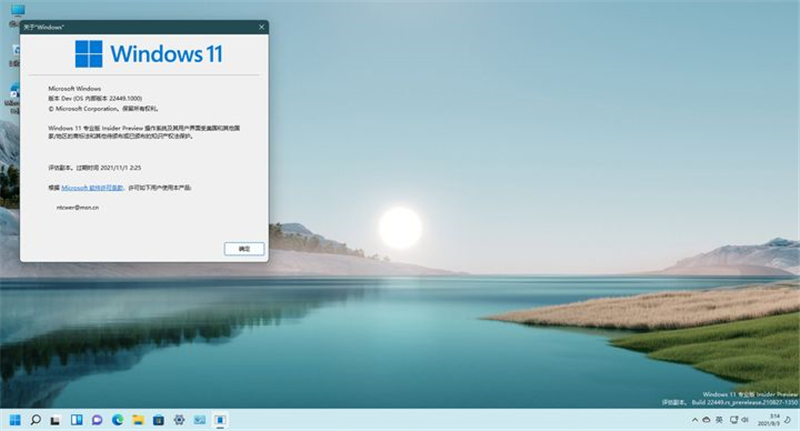
Task: Open the taskbar clock and date
Action: click(768, 420)
